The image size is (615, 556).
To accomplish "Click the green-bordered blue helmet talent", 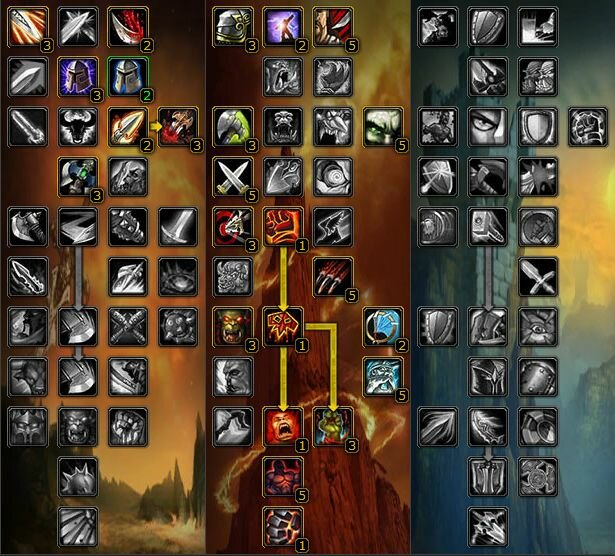I will tap(128, 77).
